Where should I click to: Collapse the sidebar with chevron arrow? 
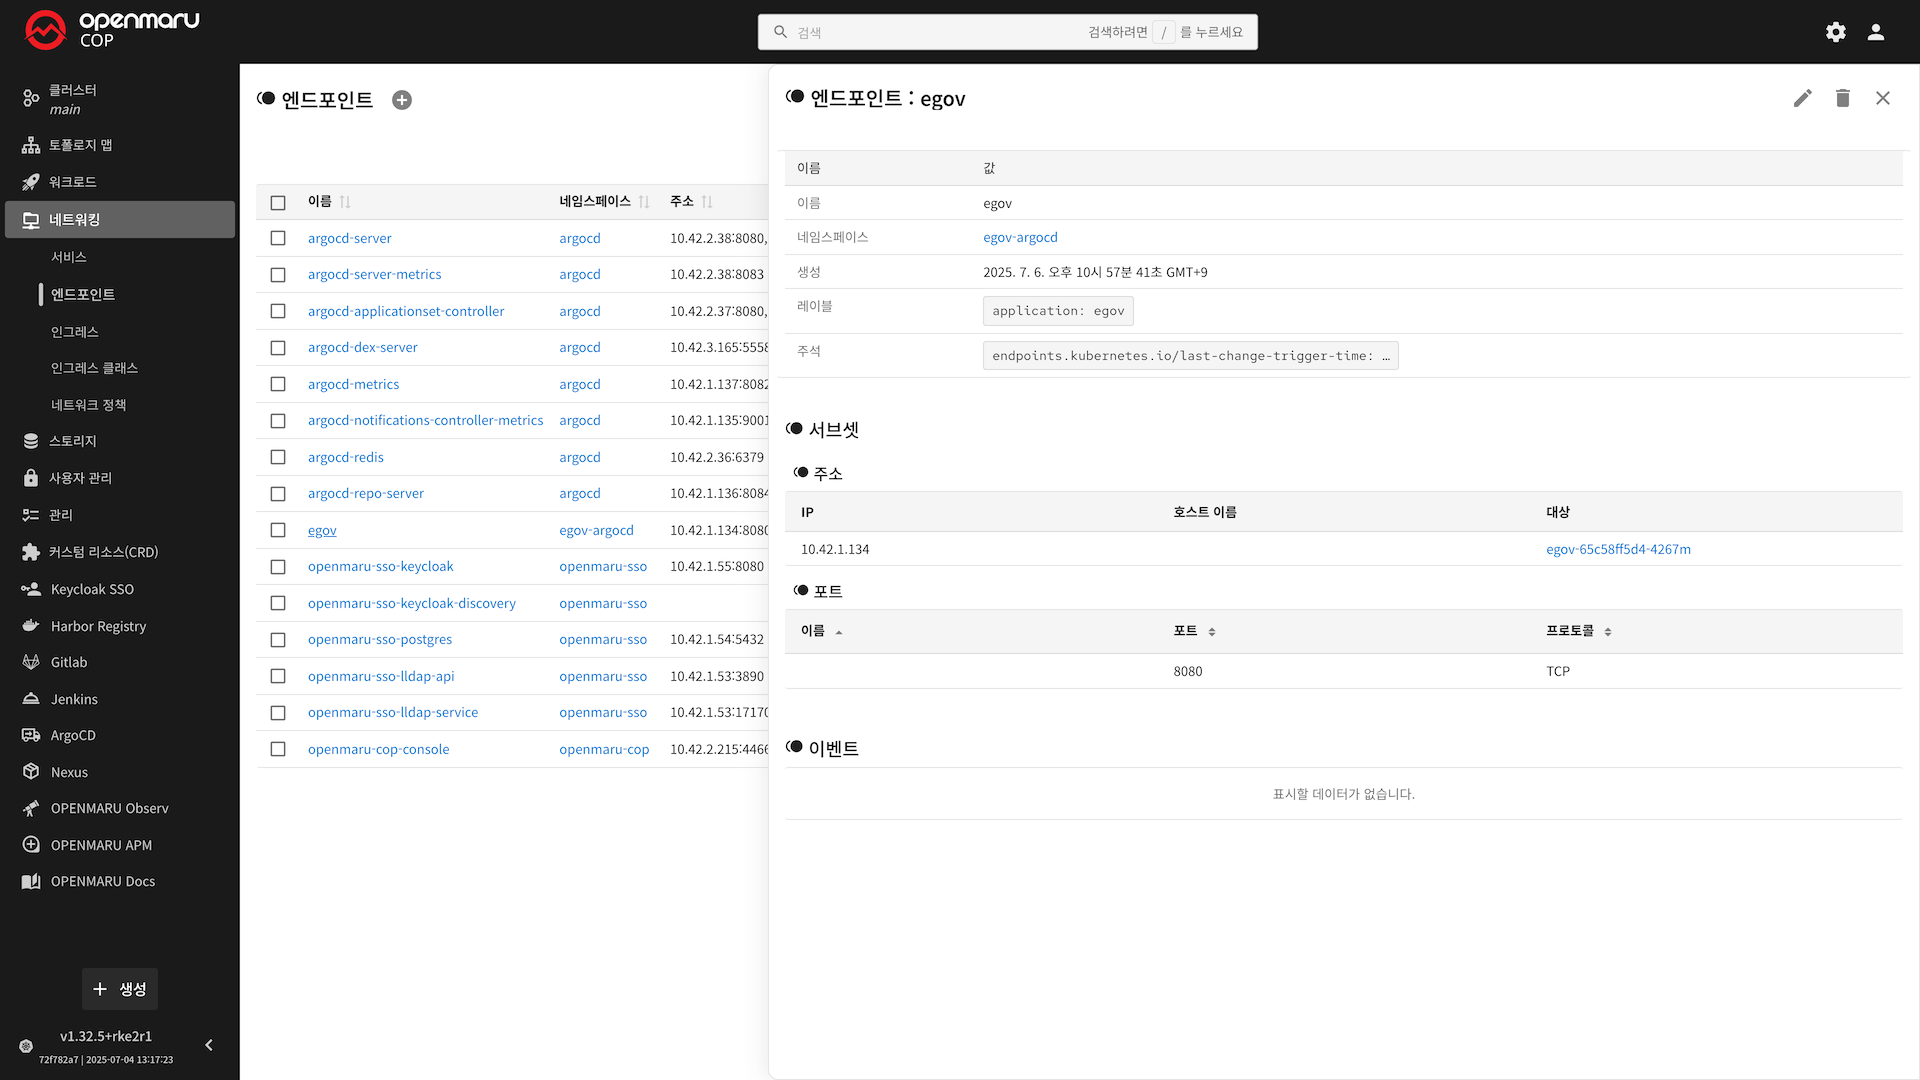(x=209, y=1045)
